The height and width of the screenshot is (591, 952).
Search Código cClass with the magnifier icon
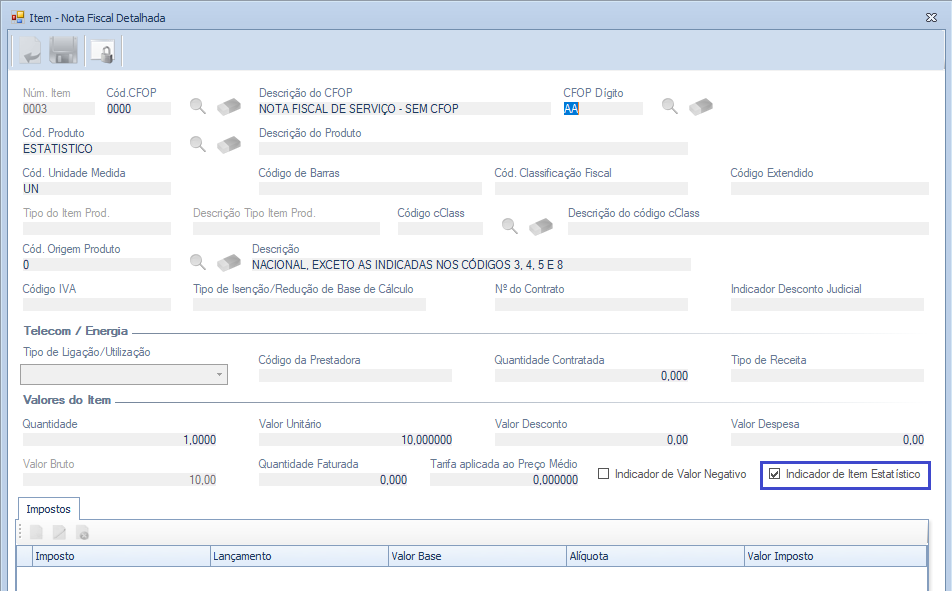pos(510,226)
